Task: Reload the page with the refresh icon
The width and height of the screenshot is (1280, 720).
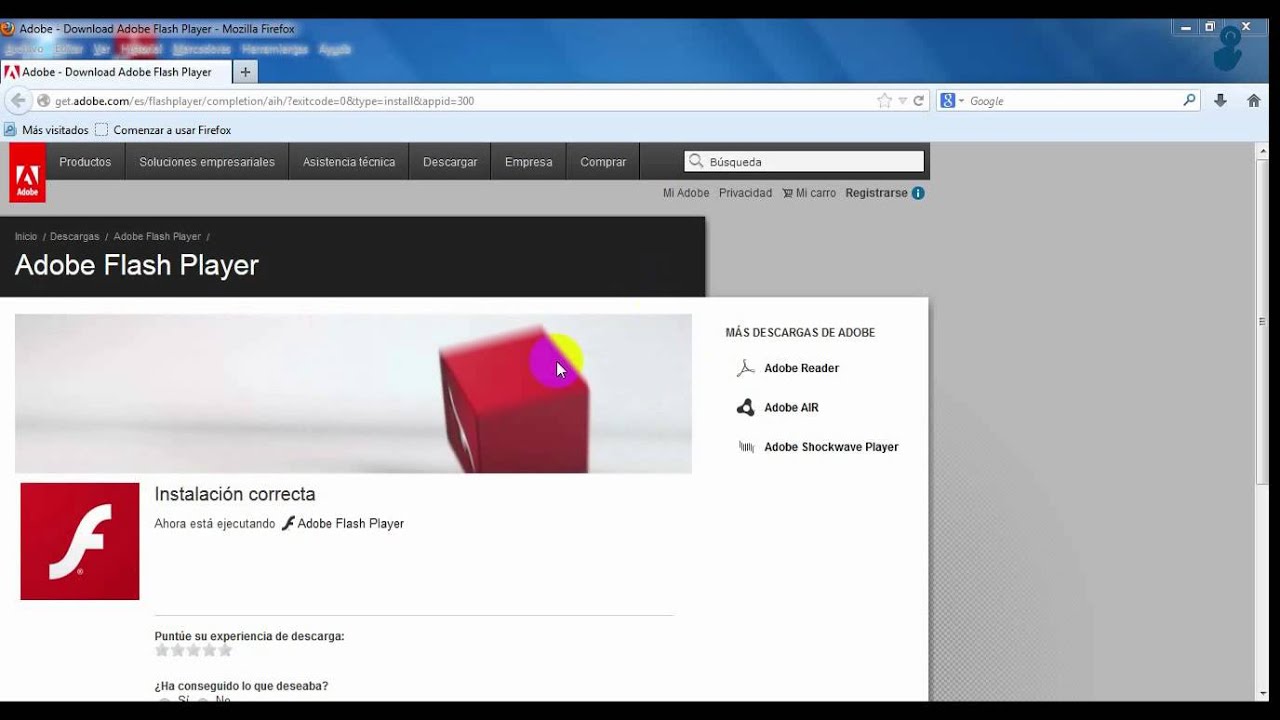Action: (918, 101)
